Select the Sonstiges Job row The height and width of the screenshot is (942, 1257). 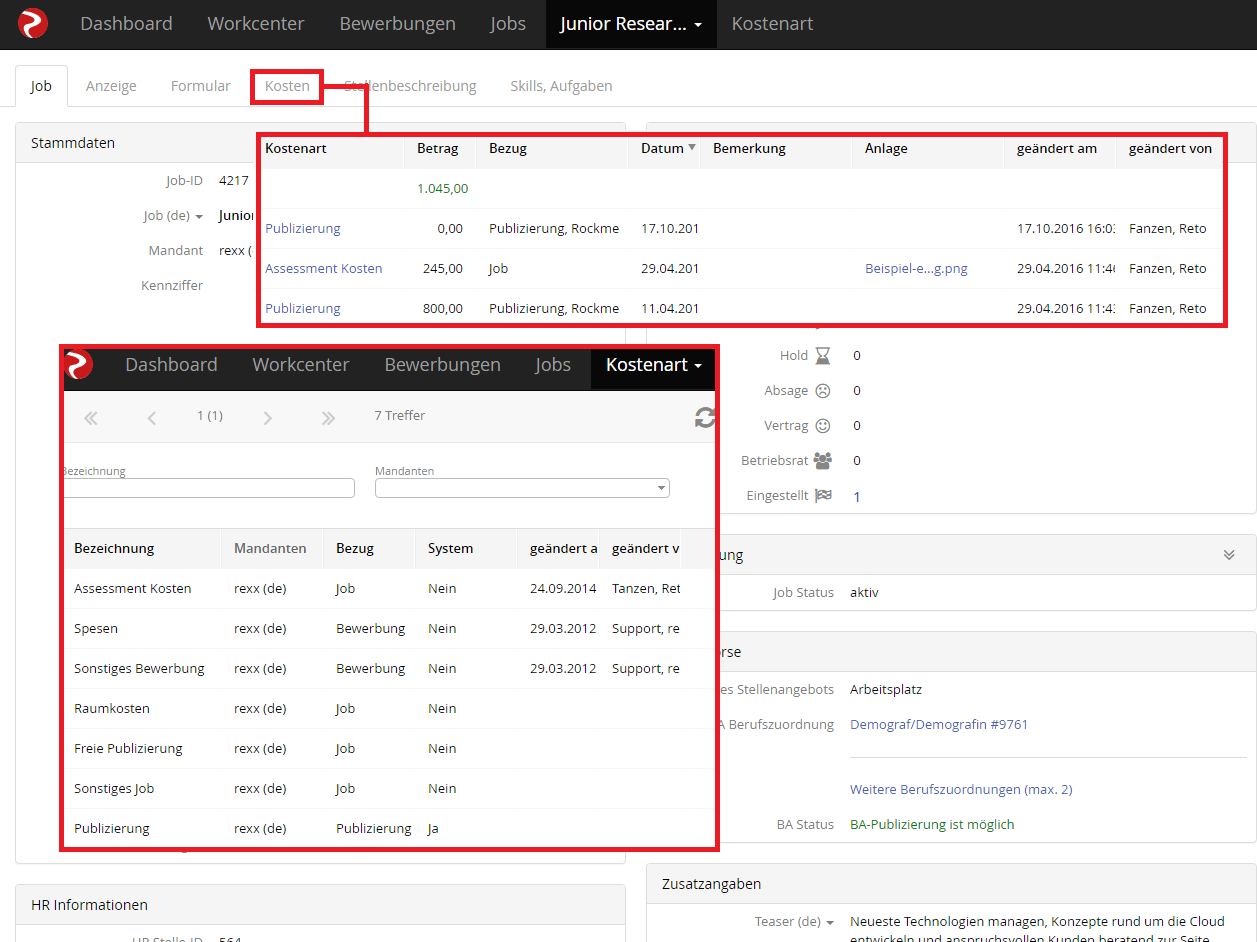coord(388,788)
